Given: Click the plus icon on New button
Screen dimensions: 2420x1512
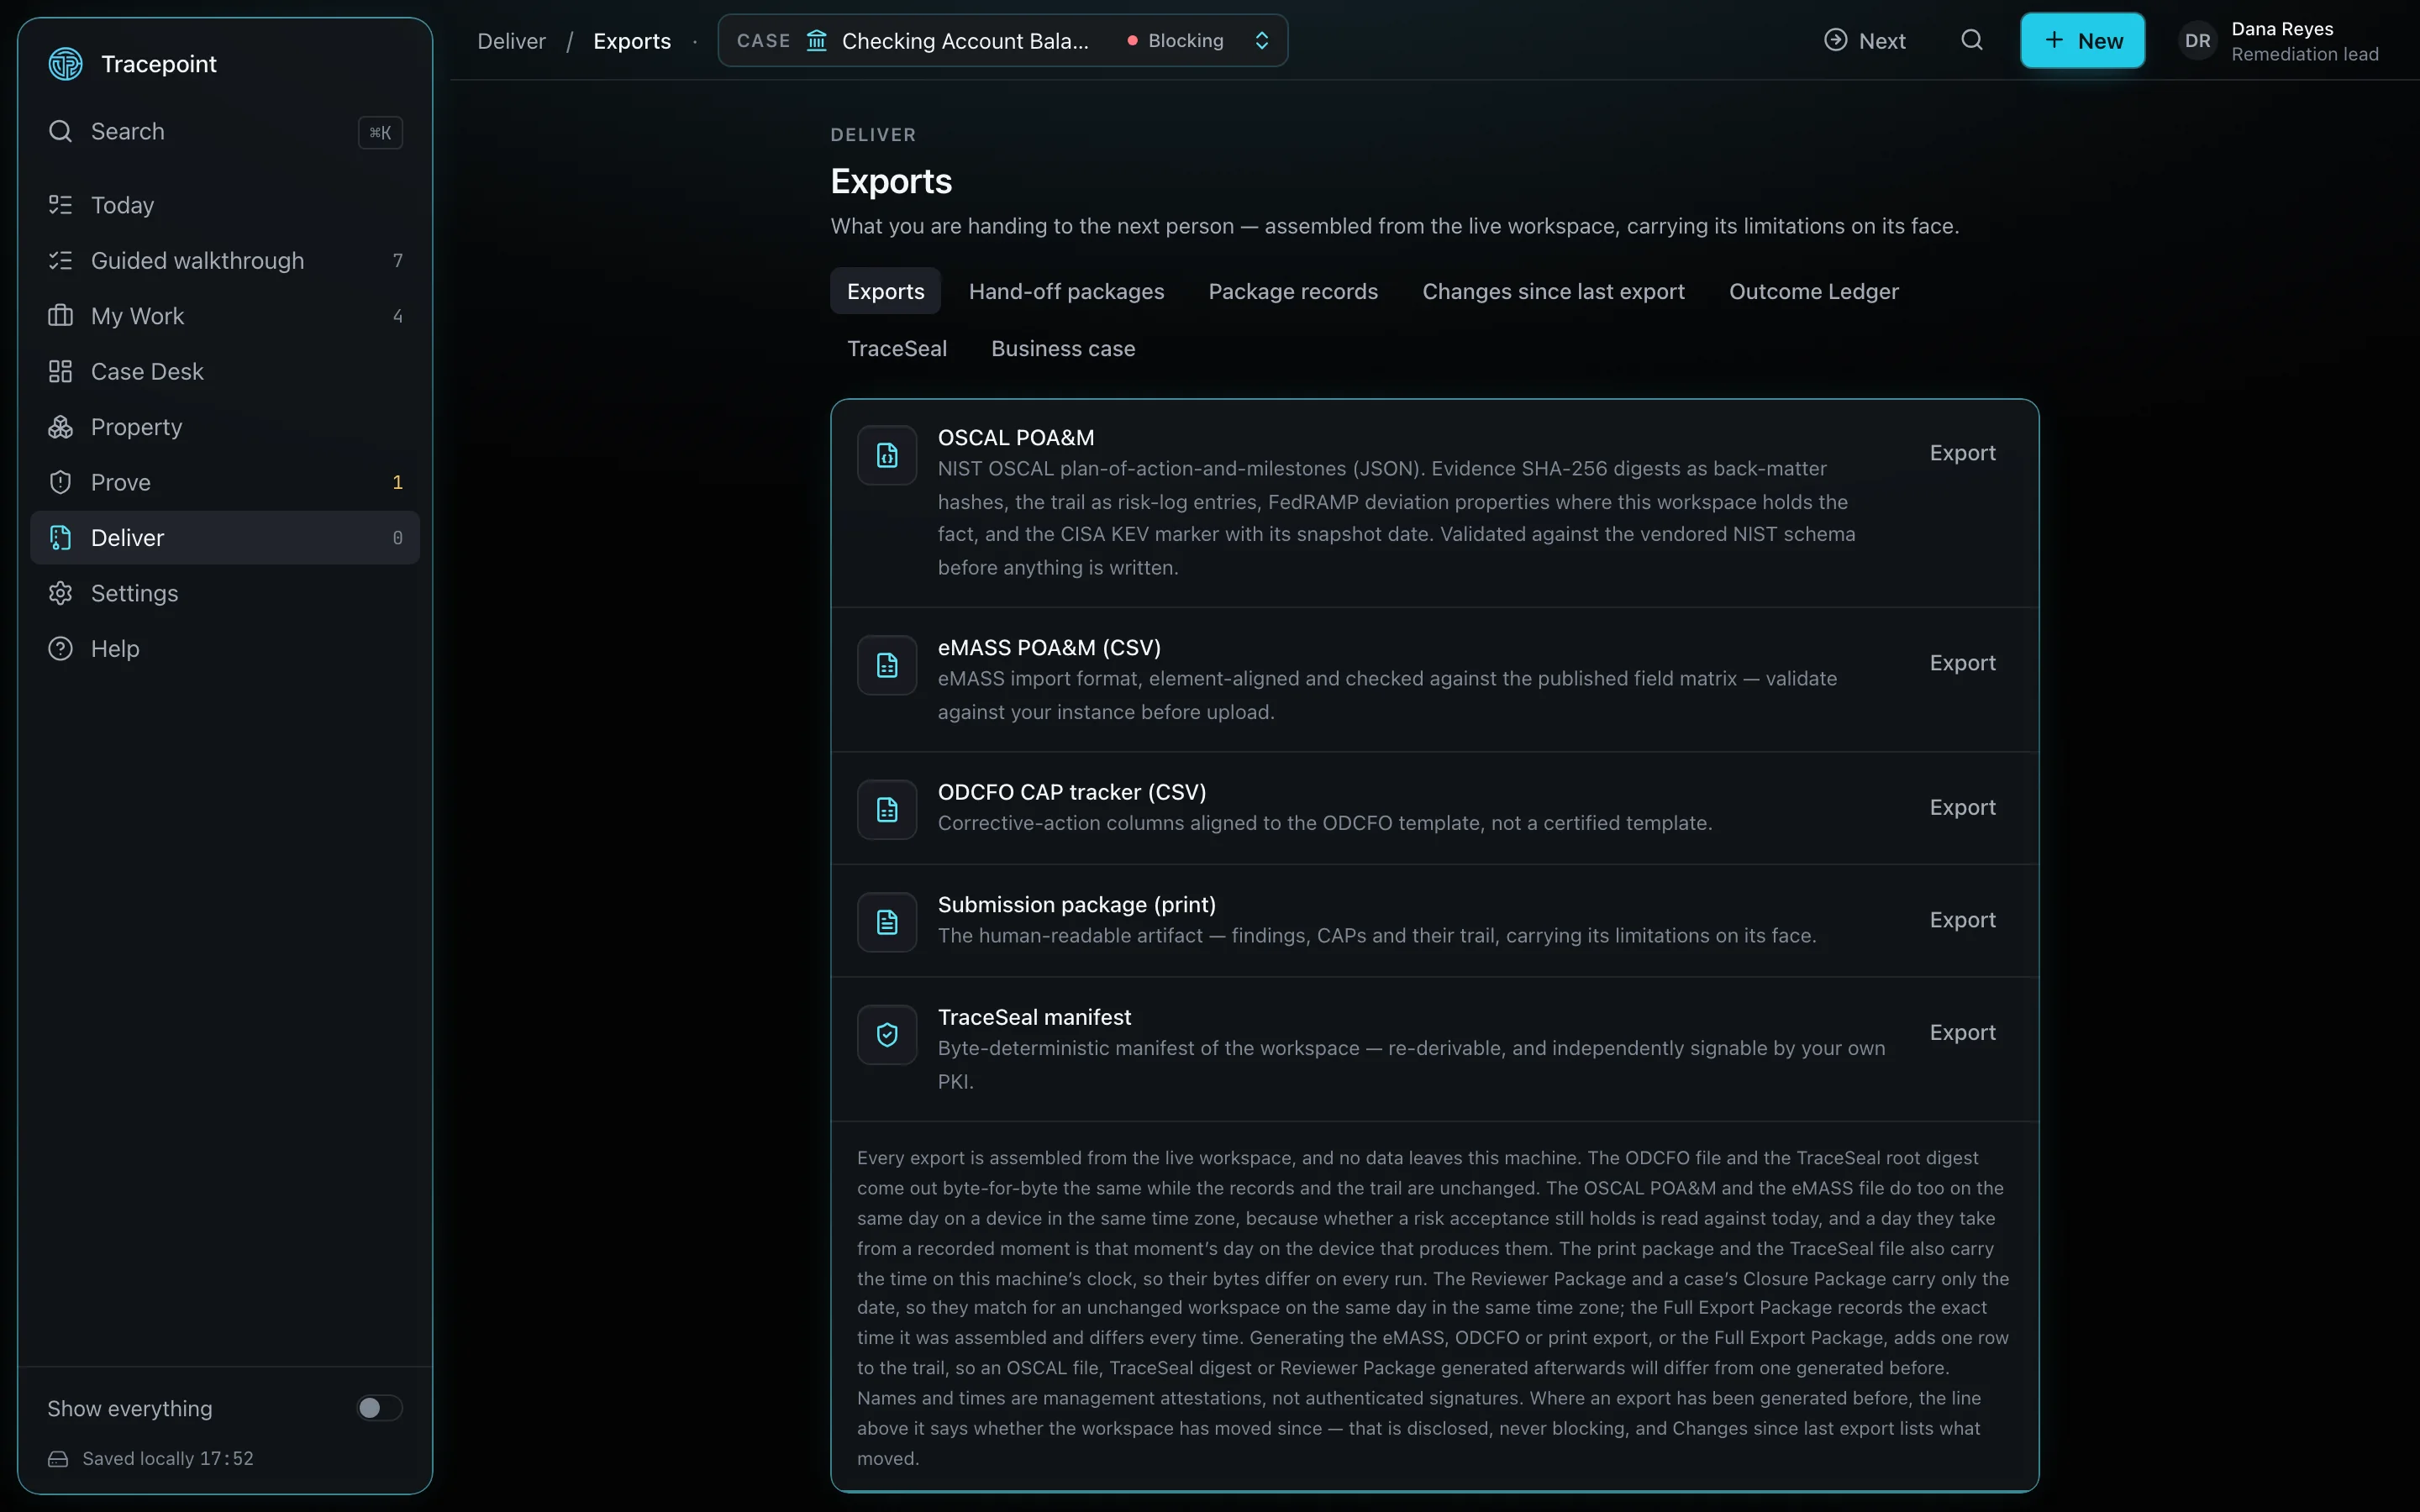Looking at the screenshot, I should point(2054,40).
